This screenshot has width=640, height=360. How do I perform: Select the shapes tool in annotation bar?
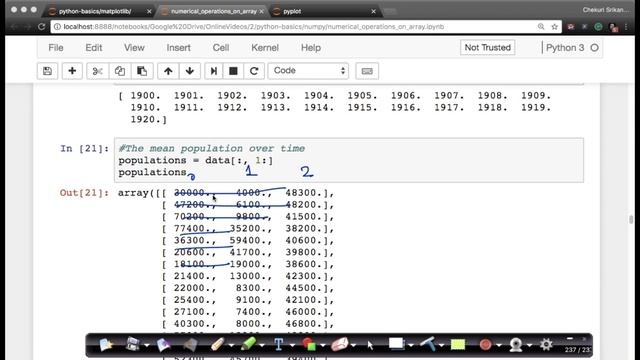click(309, 344)
